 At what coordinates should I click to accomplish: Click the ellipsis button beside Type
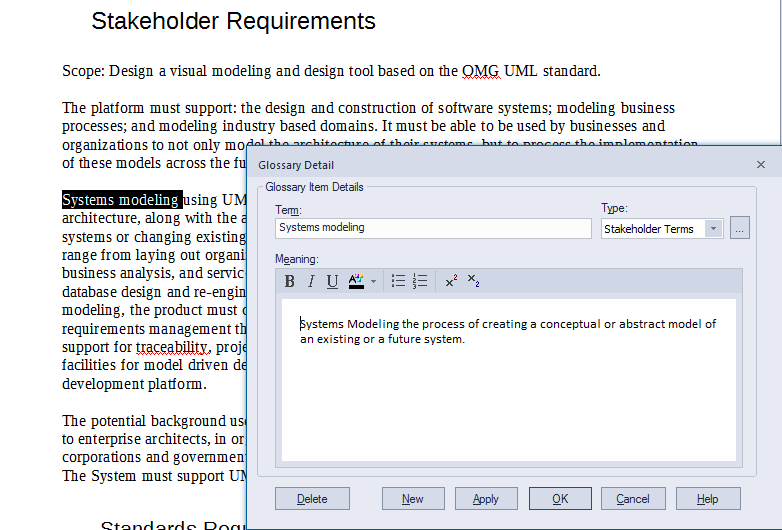coord(740,228)
